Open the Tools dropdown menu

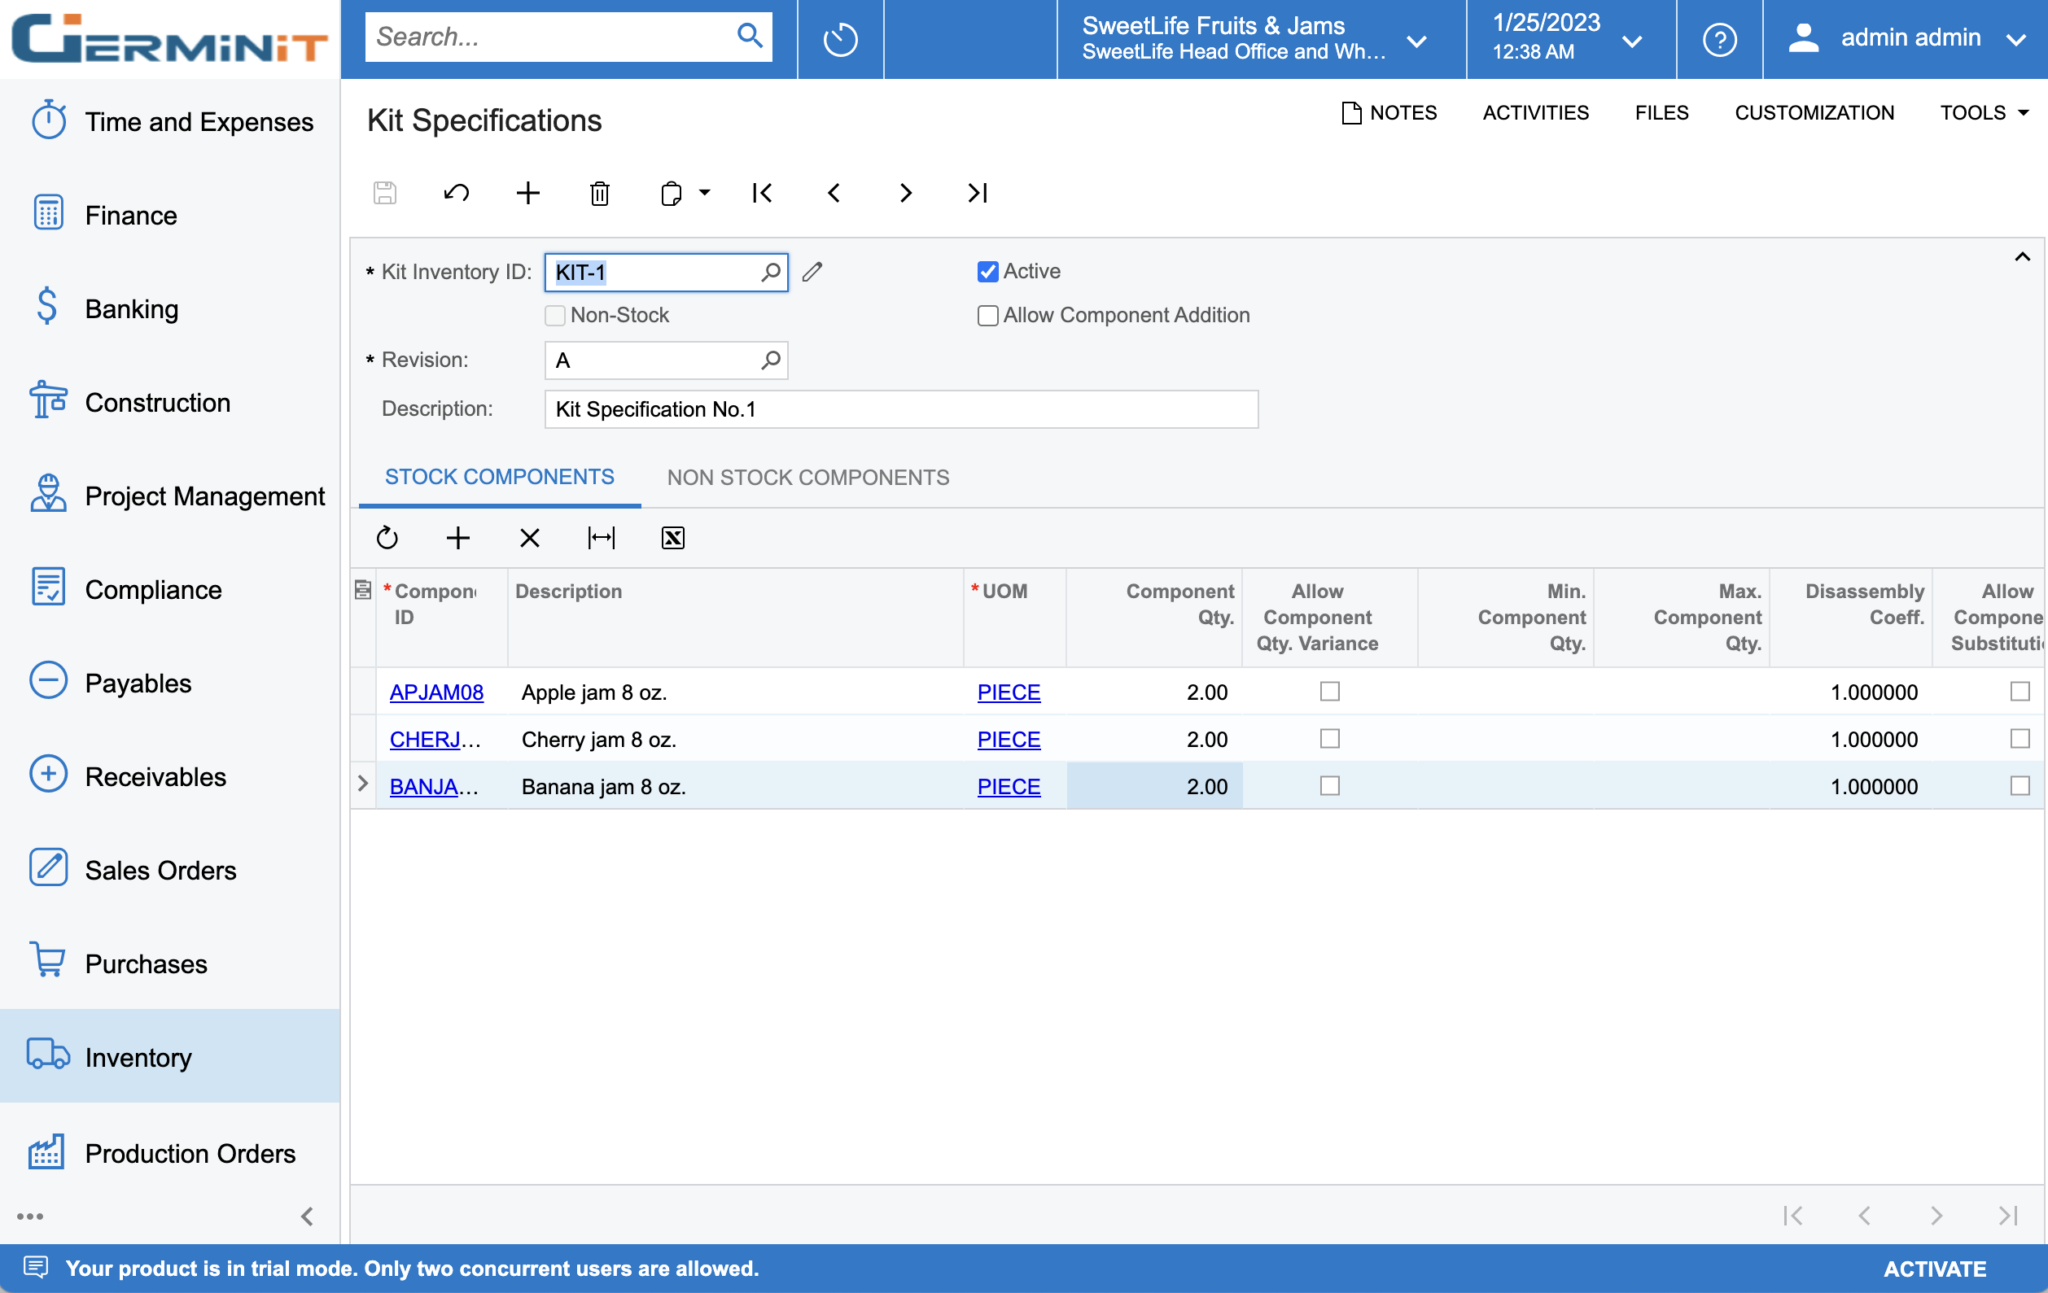(1981, 112)
